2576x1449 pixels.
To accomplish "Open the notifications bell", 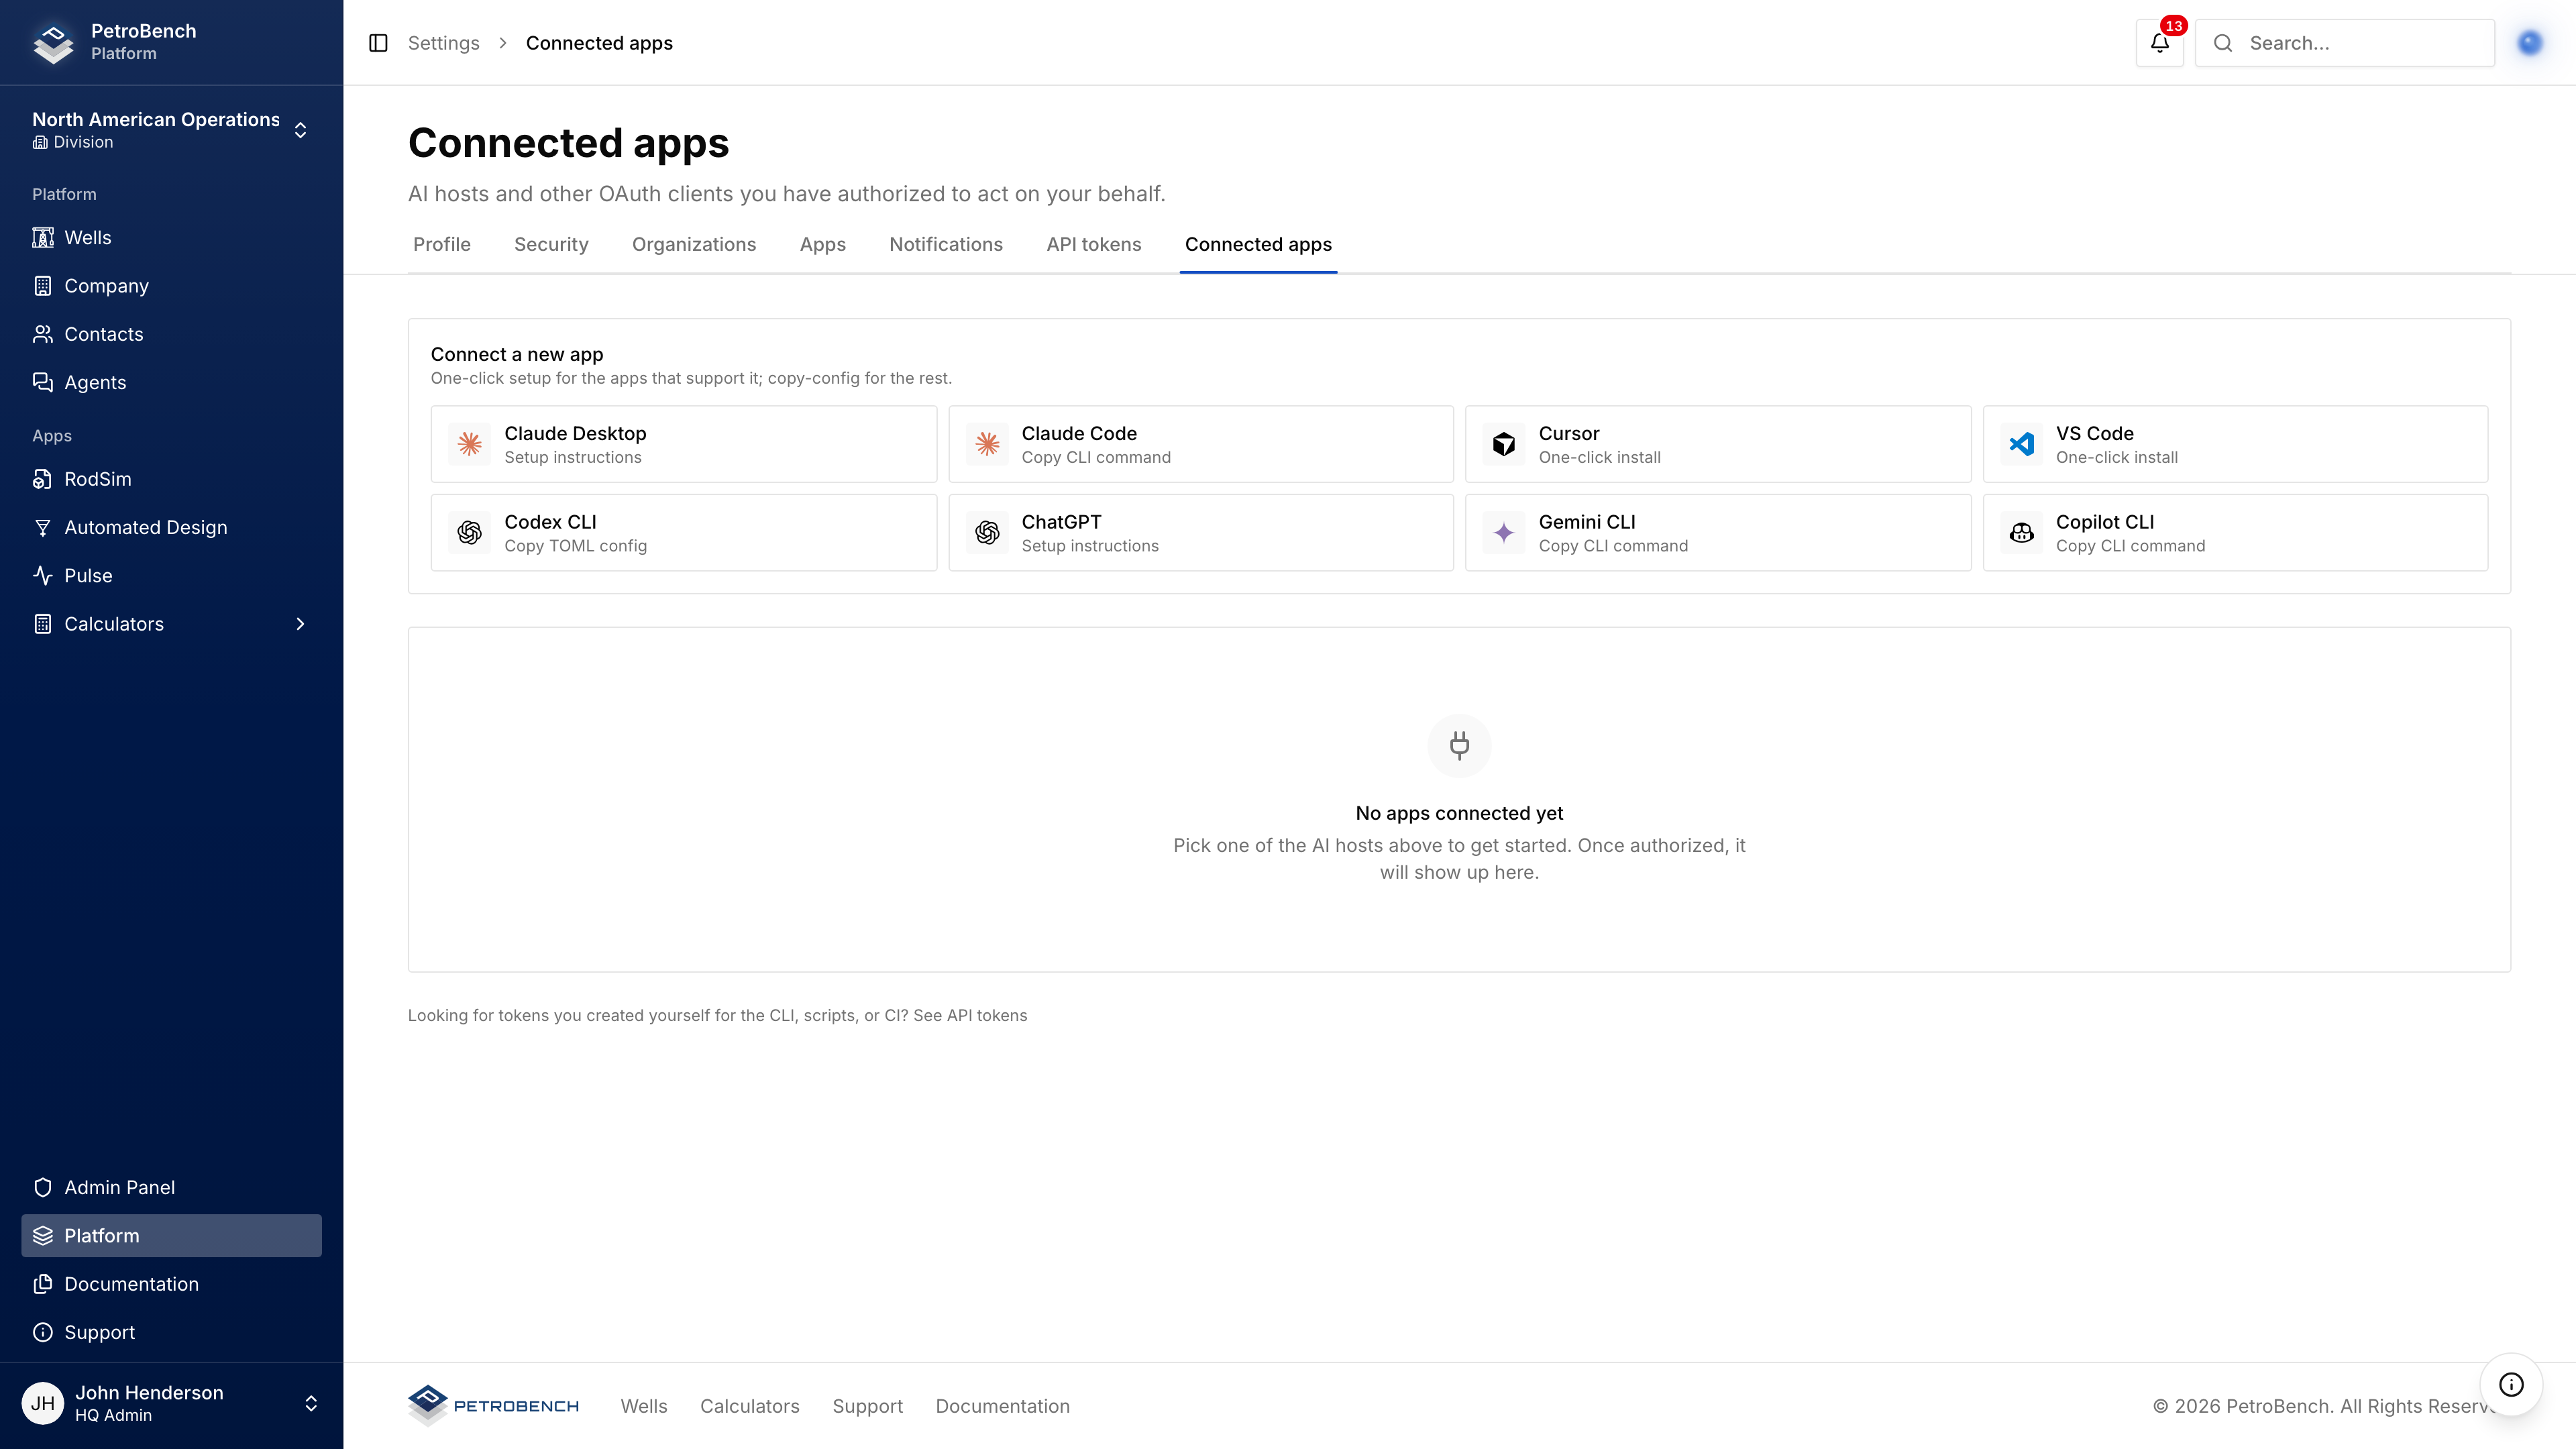I will pos(2159,43).
